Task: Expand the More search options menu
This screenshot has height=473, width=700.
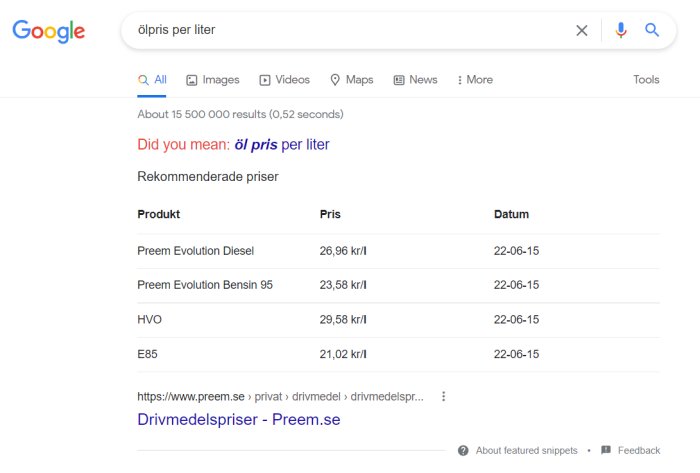Action: 475,80
